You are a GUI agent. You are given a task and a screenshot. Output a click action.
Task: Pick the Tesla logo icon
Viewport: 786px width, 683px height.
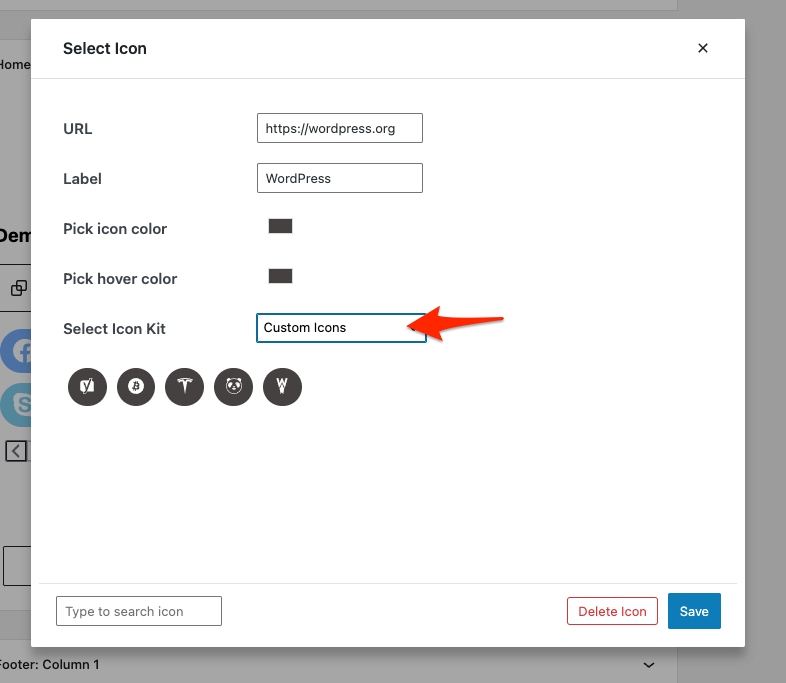(184, 386)
